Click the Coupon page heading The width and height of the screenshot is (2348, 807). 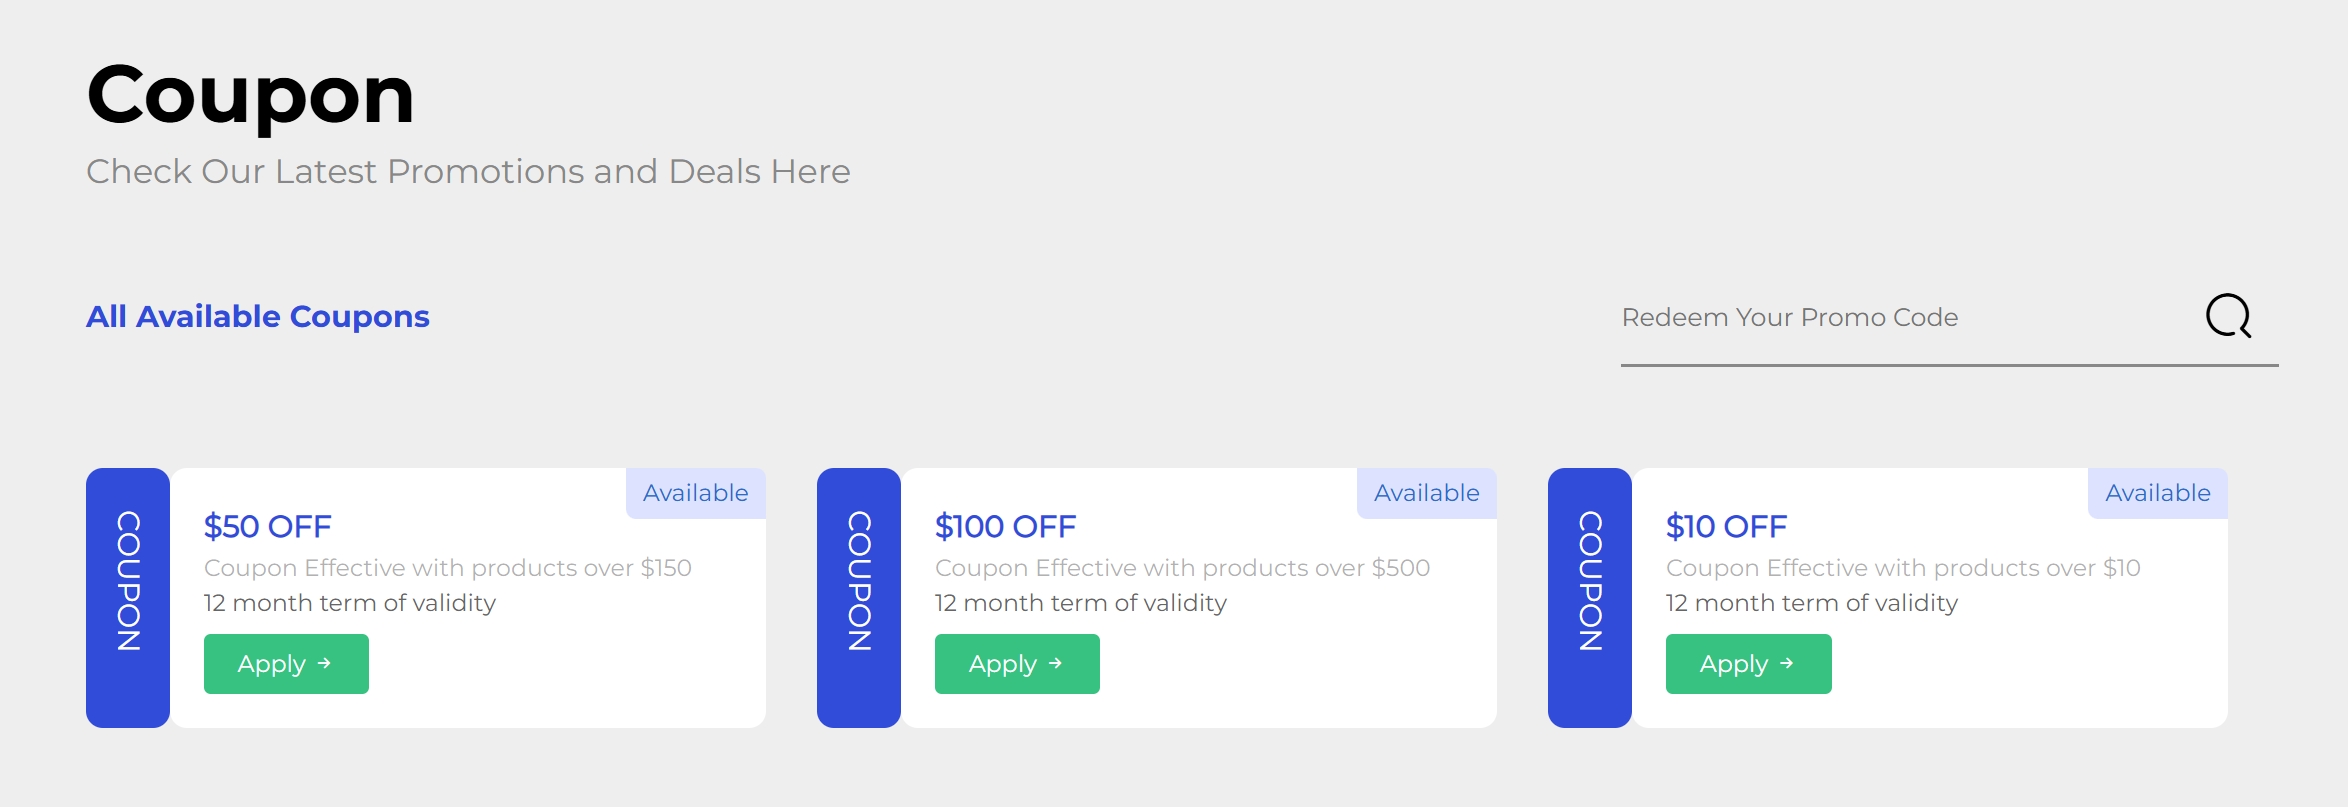(x=250, y=95)
